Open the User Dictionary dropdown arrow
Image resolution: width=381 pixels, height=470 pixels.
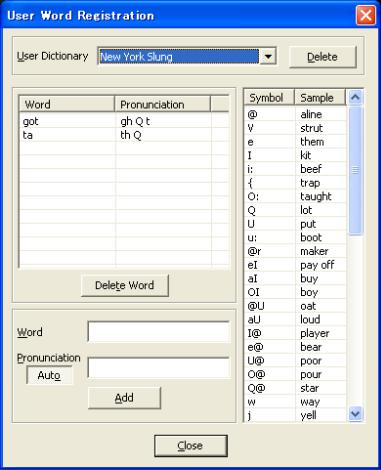point(268,57)
